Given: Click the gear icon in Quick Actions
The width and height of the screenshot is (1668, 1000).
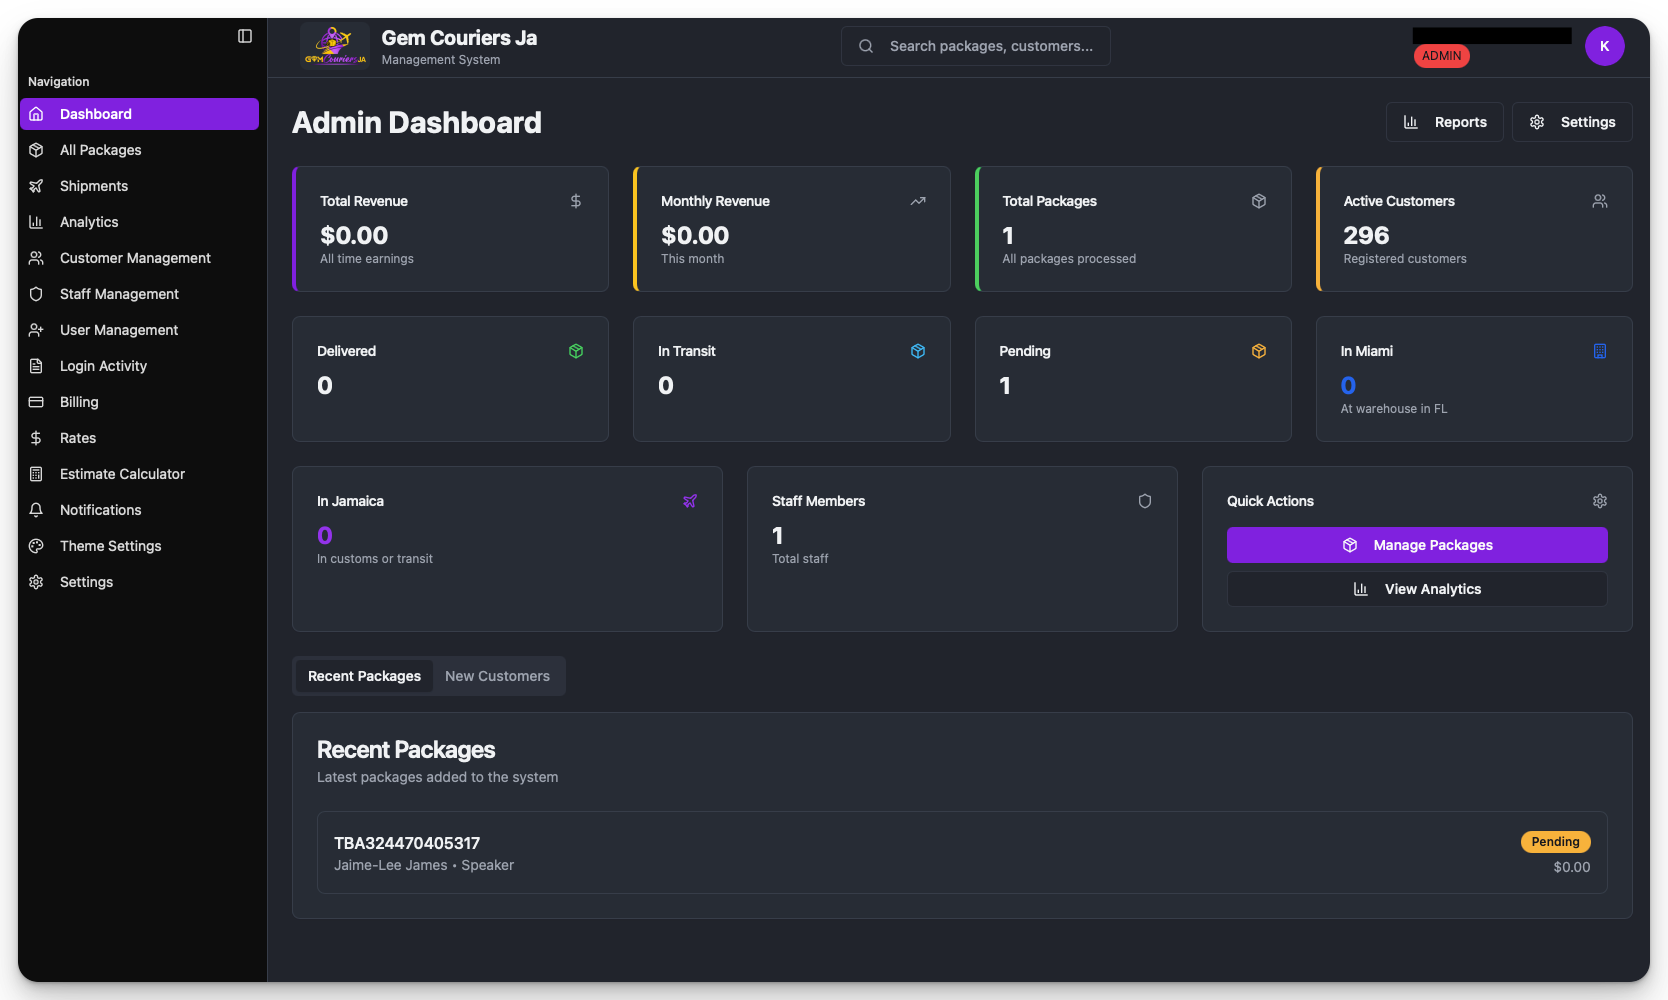Looking at the screenshot, I should [1599, 501].
